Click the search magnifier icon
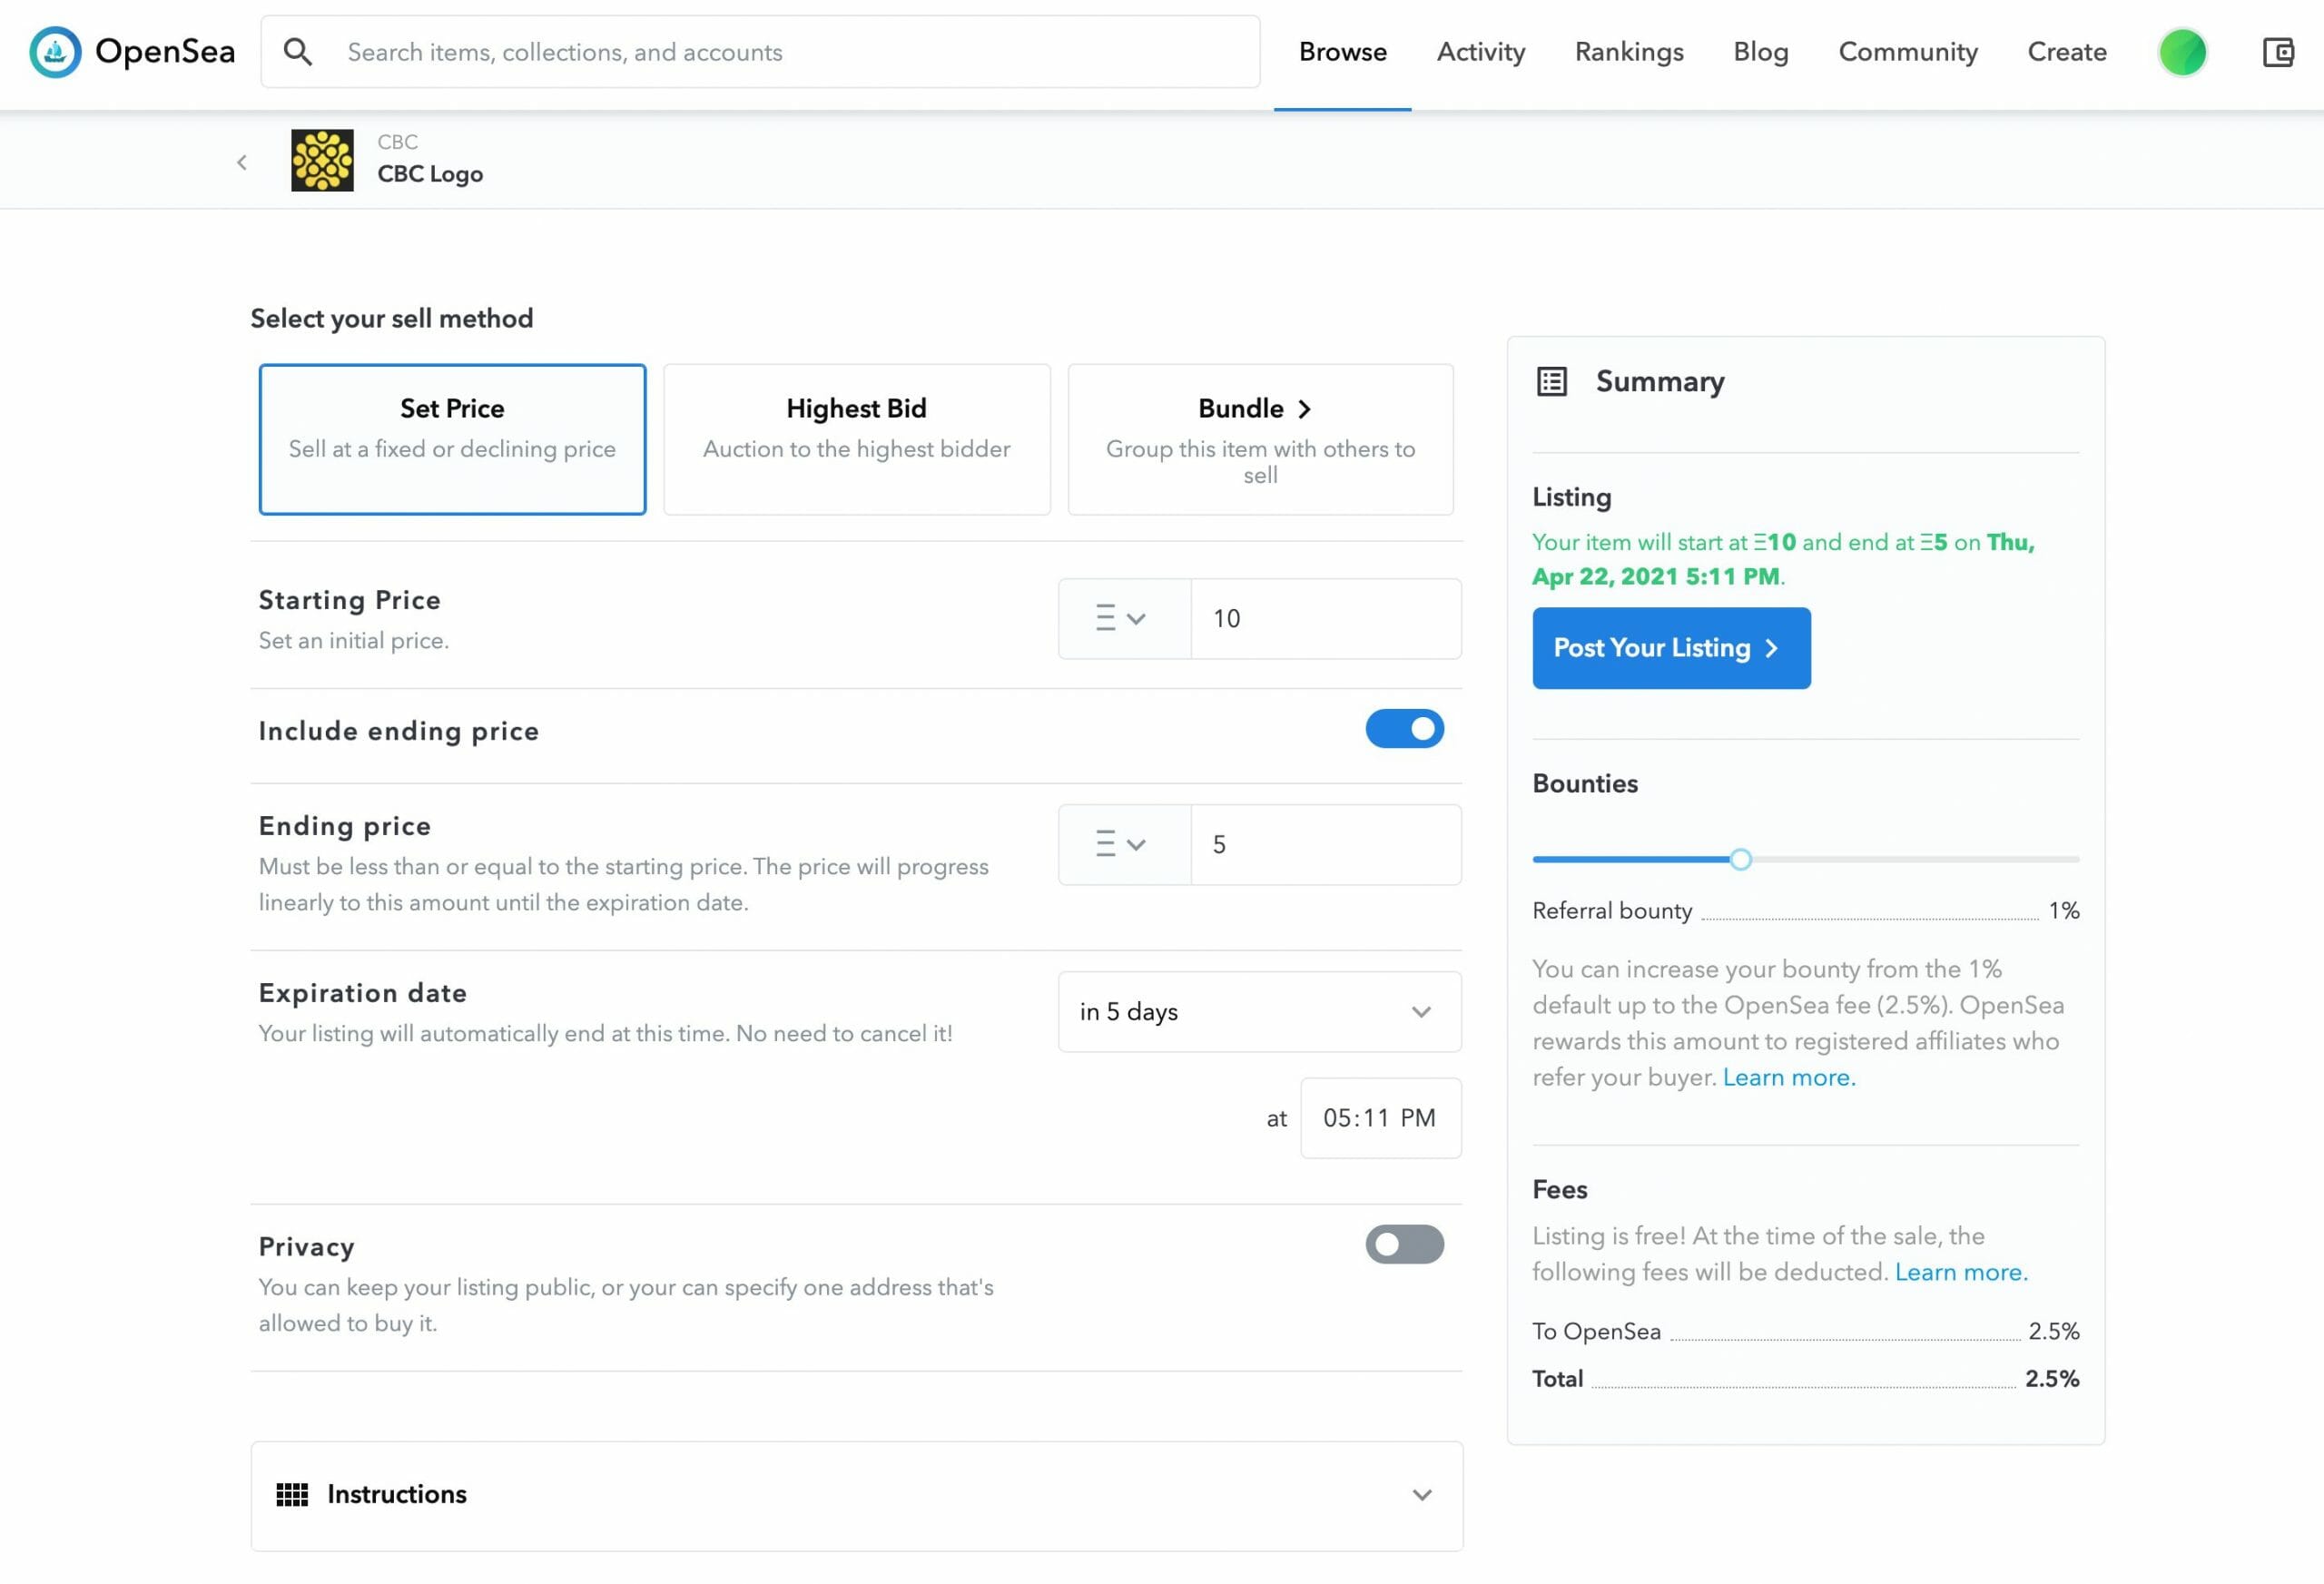Viewport: 2324px width, 1584px height. click(297, 52)
